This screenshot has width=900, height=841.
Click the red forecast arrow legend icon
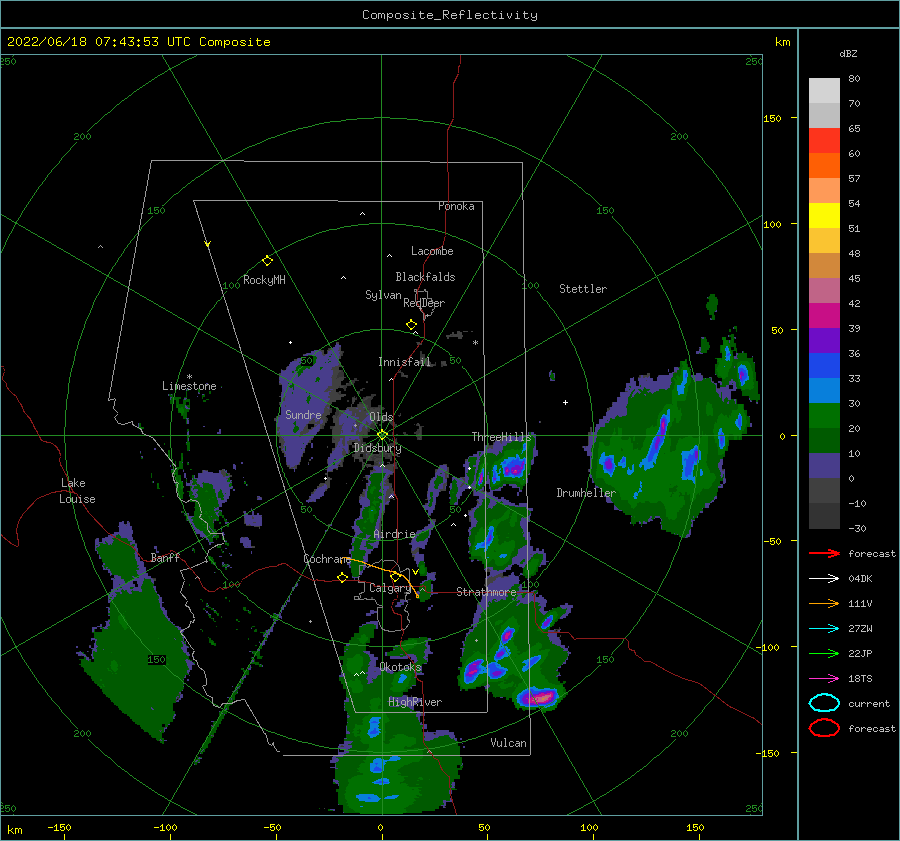pyautogui.click(x=824, y=553)
